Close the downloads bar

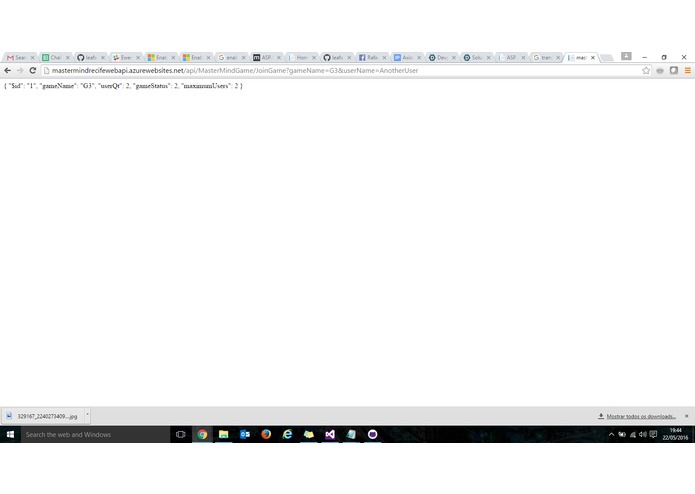coord(687,416)
